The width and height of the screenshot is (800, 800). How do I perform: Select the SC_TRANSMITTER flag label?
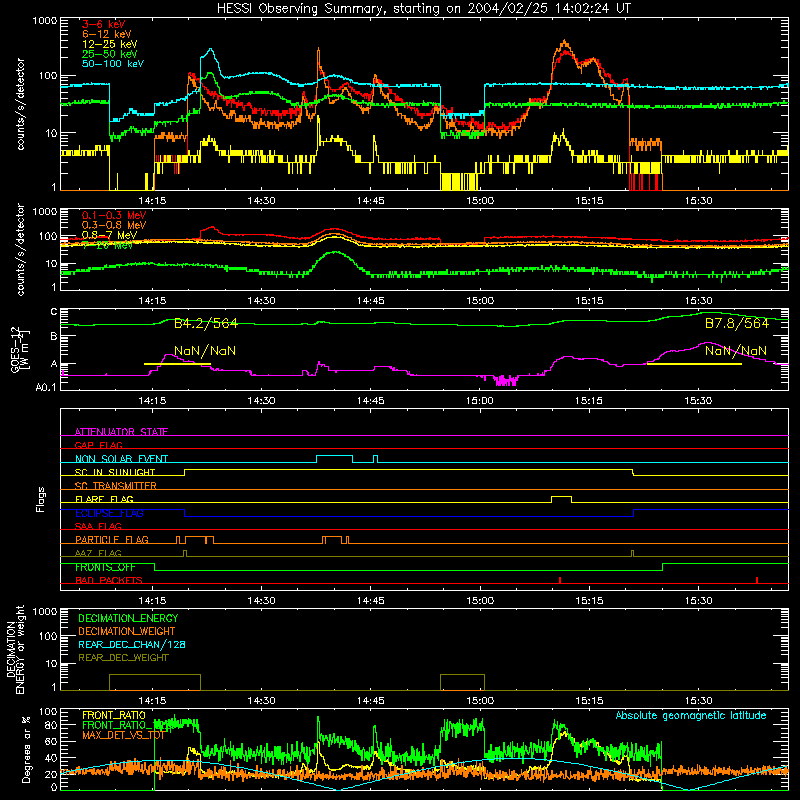pyautogui.click(x=116, y=486)
